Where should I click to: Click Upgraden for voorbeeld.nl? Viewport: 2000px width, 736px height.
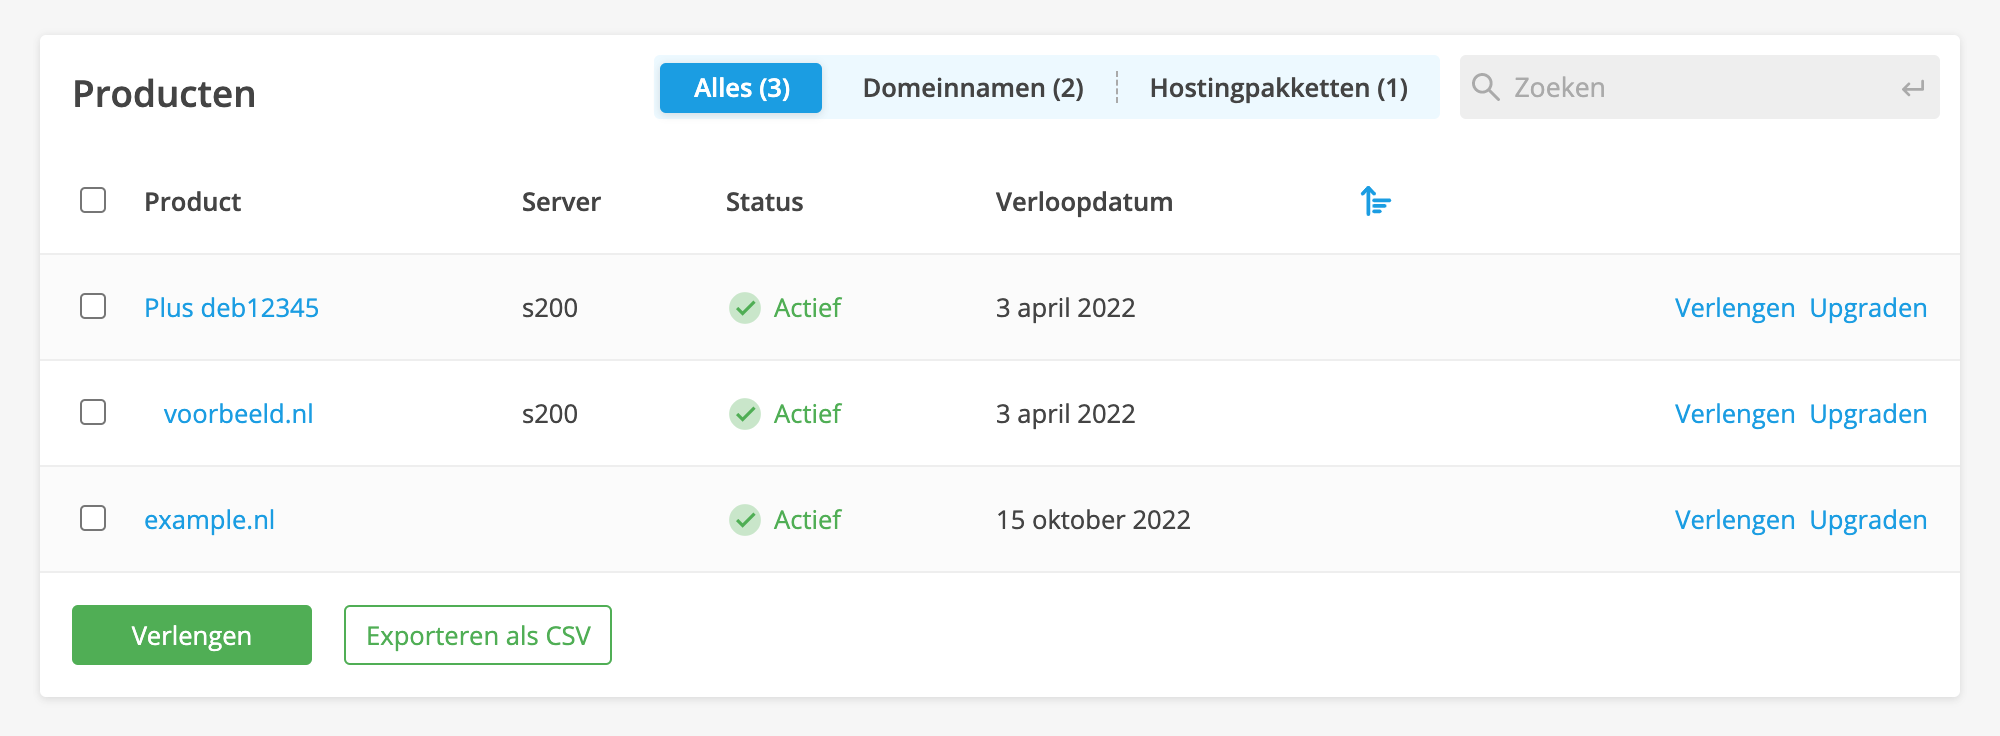pyautogui.click(x=1867, y=414)
